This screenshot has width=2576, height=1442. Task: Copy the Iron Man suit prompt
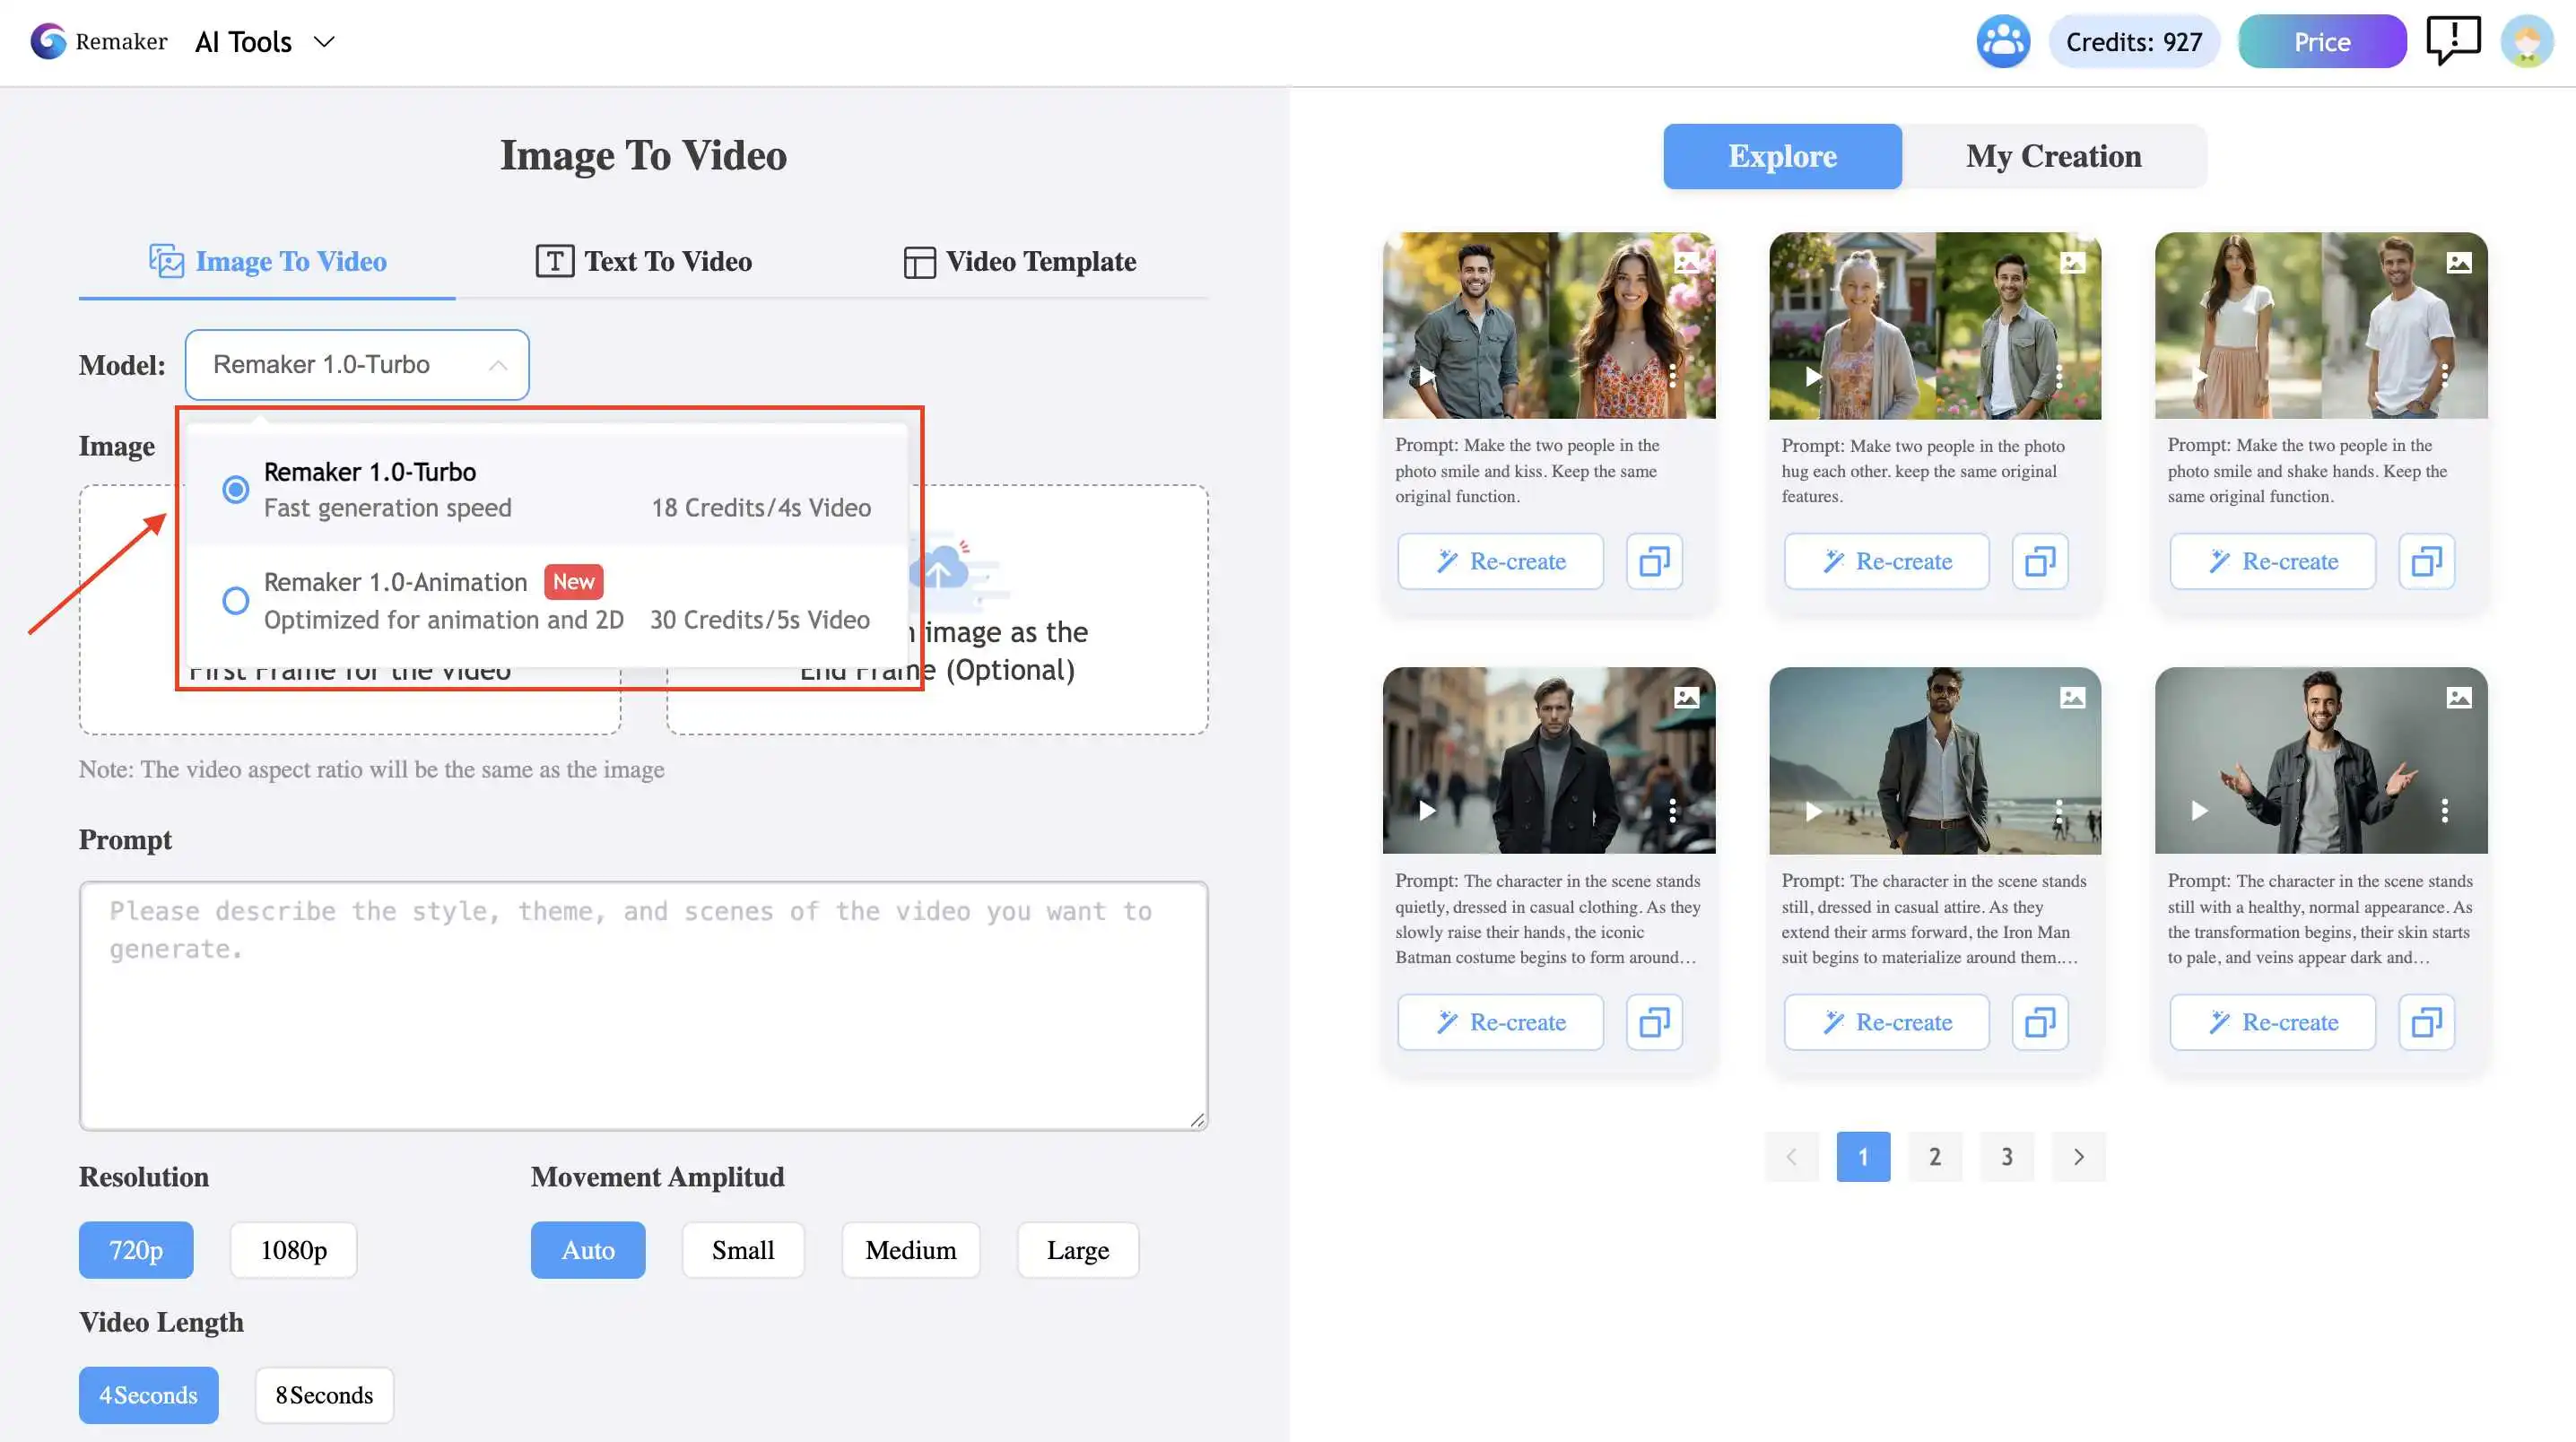coord(2040,1022)
